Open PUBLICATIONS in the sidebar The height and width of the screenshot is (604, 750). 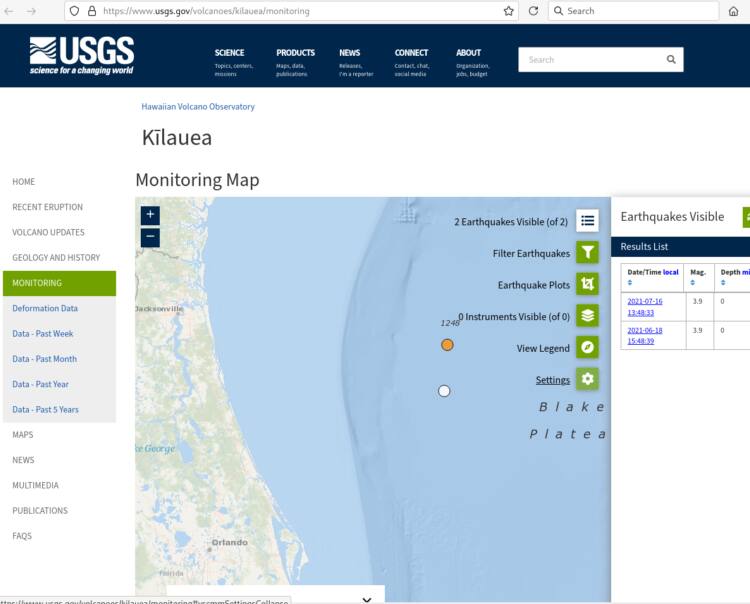40,511
